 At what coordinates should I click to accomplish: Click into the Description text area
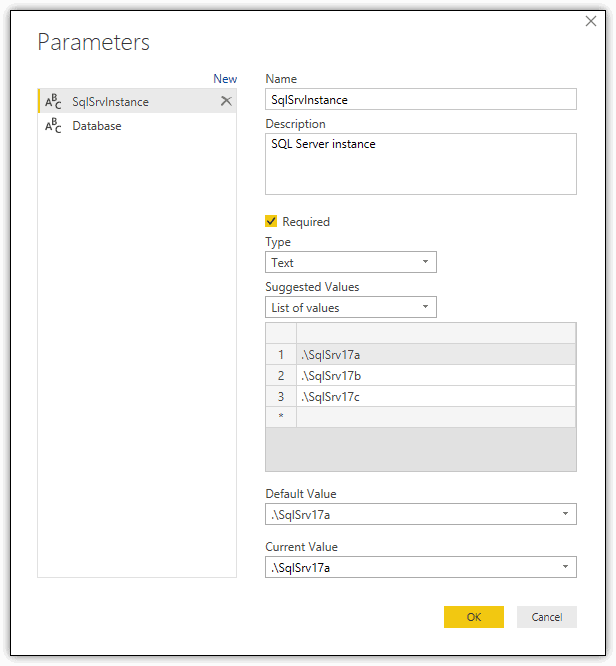pos(421,164)
